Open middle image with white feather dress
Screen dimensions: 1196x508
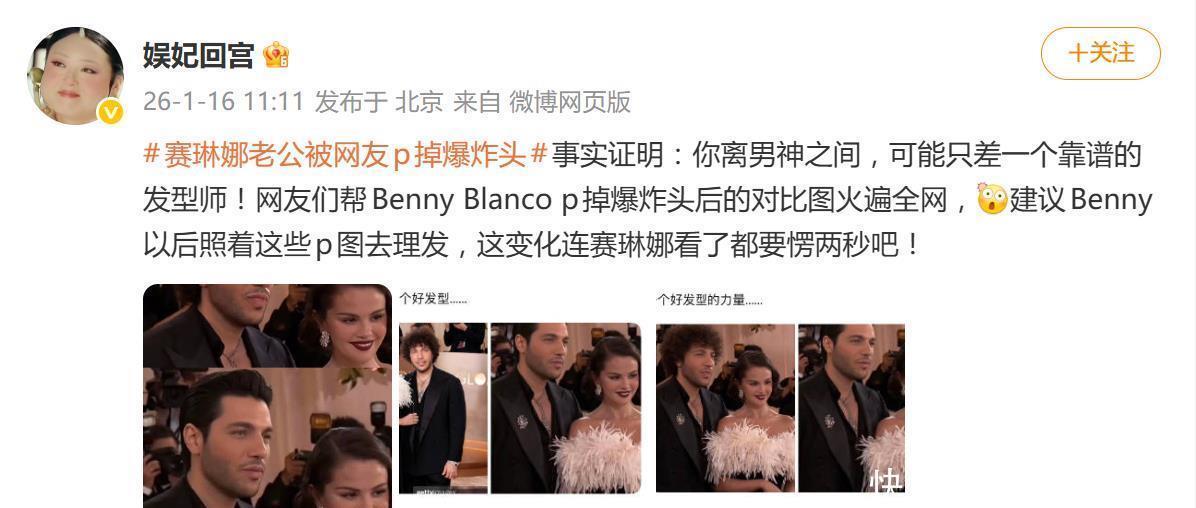coord(565,408)
